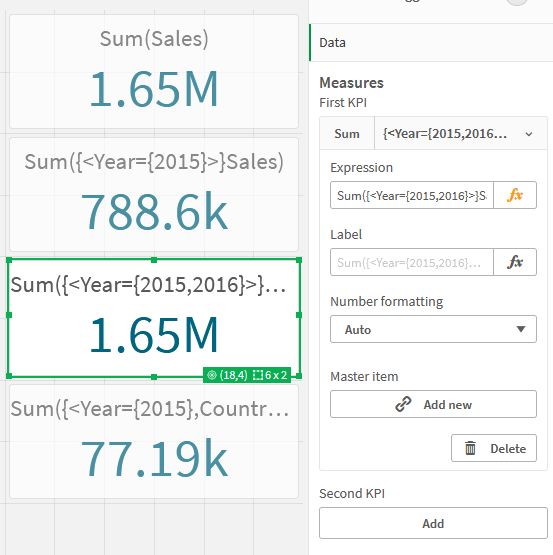Click inside the Label input field
This screenshot has width=553, height=555.
tap(412, 262)
